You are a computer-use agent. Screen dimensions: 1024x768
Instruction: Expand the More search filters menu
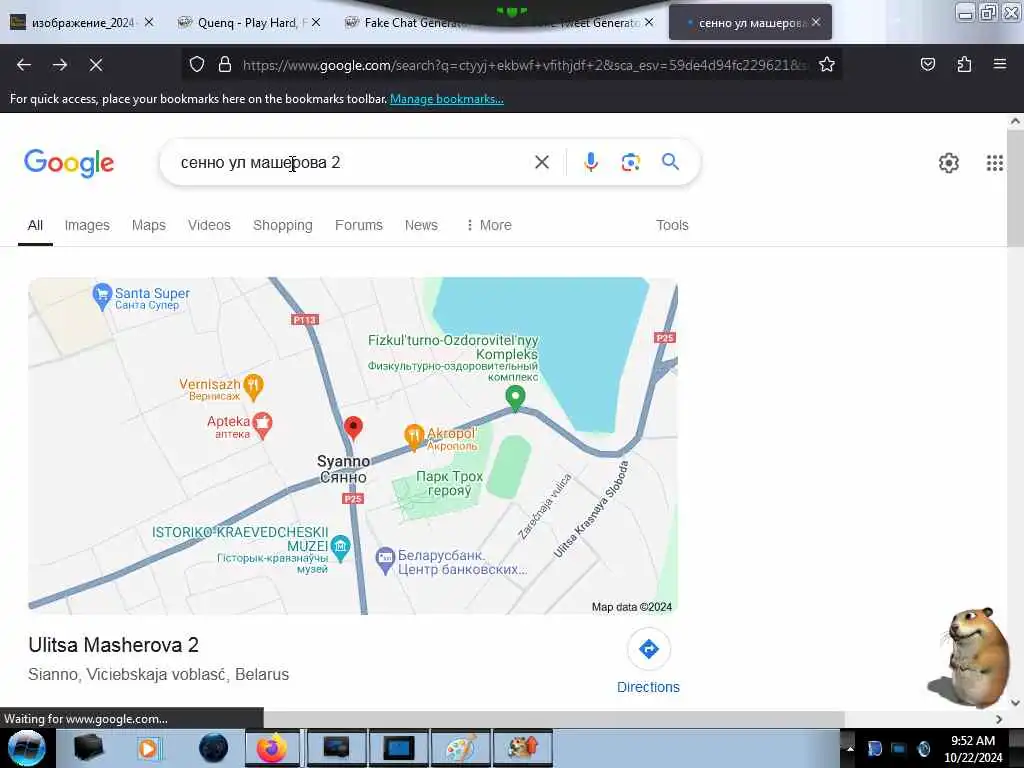coord(488,225)
